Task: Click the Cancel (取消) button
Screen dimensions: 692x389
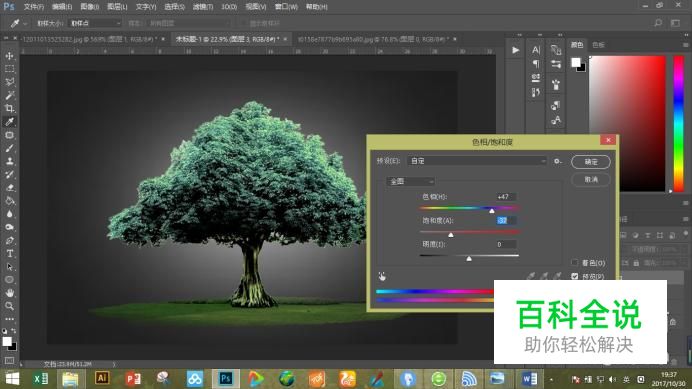Action: [x=590, y=180]
